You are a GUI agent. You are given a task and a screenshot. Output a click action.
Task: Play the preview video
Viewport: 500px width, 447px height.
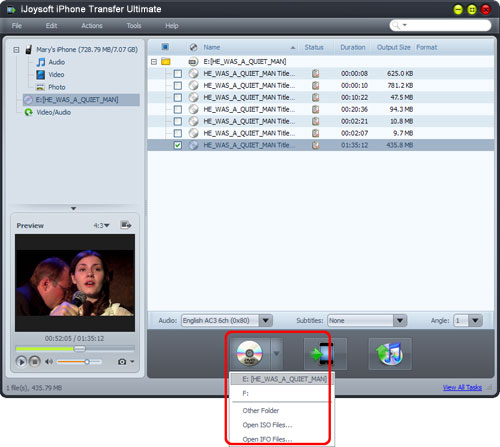(x=21, y=362)
